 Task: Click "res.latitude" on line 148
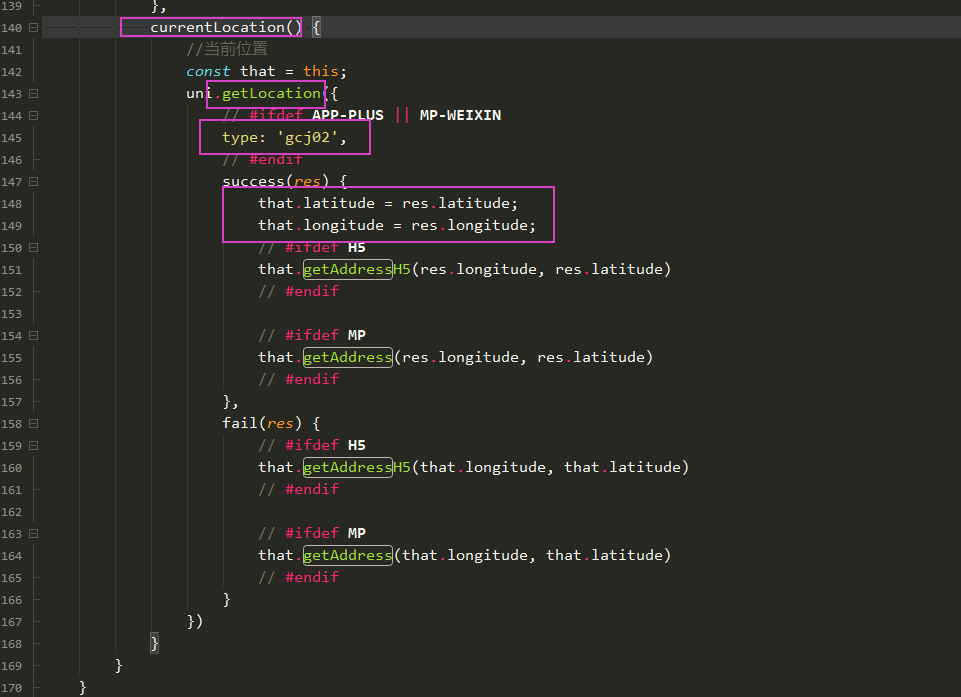(x=456, y=203)
